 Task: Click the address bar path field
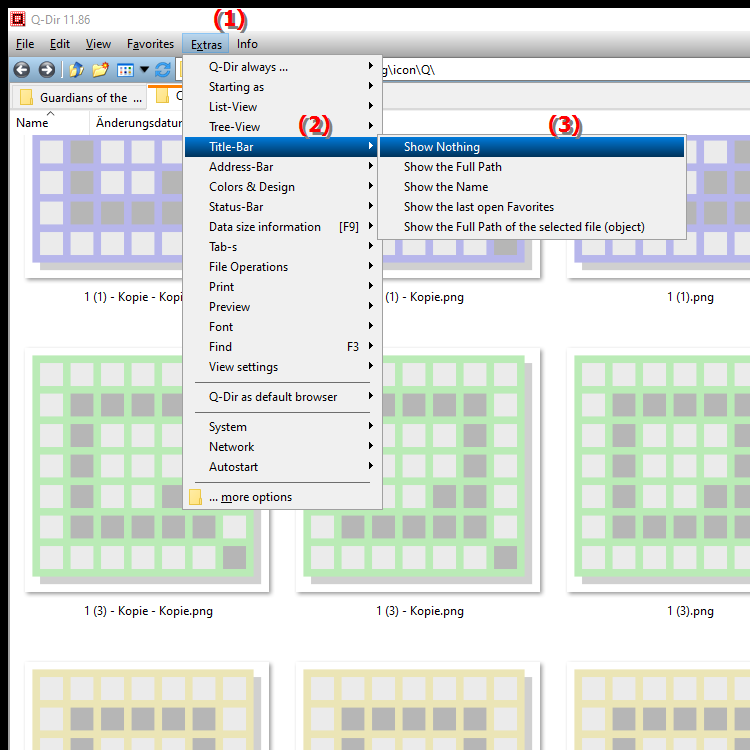point(564,70)
